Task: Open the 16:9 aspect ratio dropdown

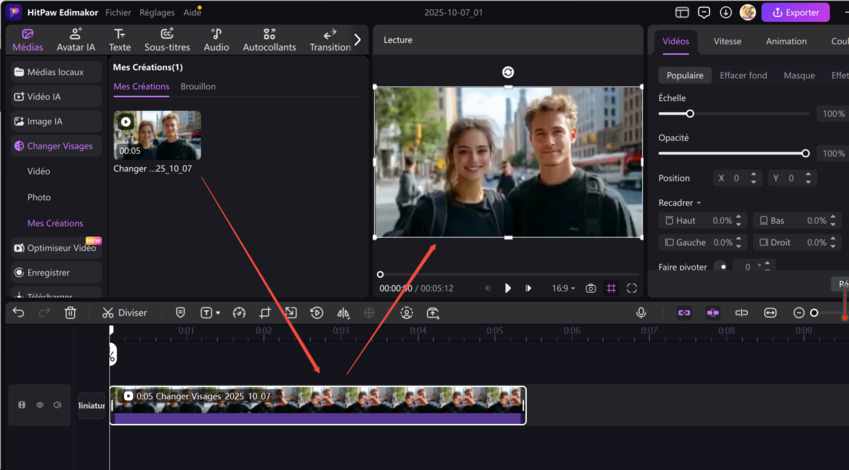Action: click(563, 288)
